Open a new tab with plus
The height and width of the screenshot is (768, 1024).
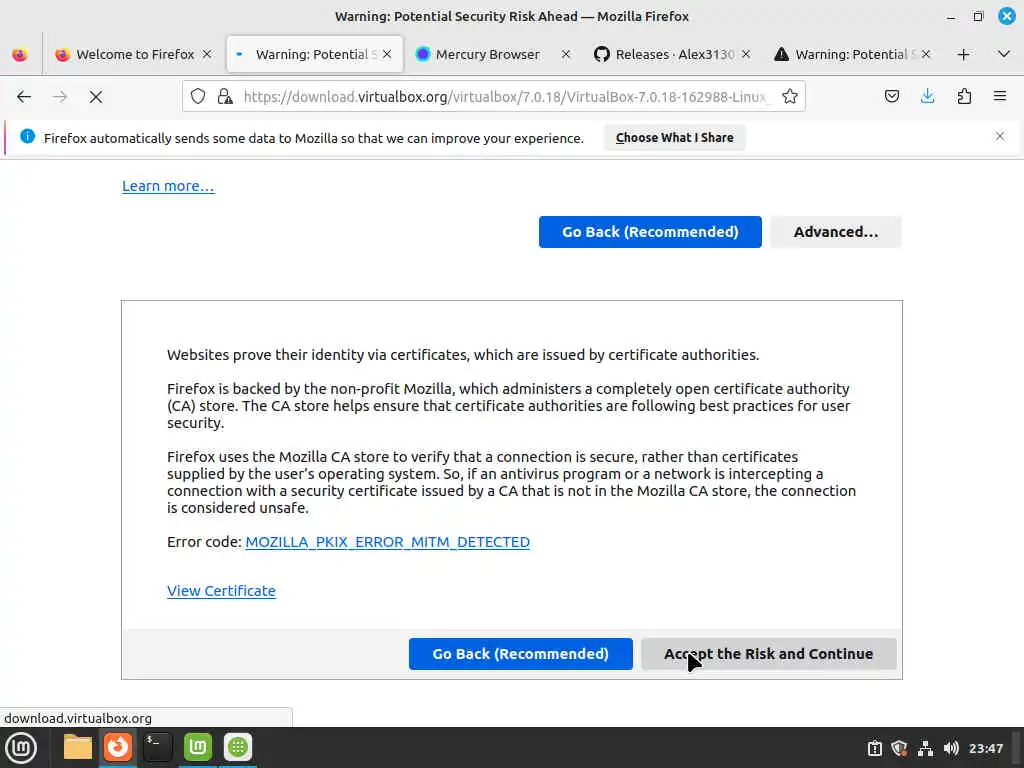[963, 54]
